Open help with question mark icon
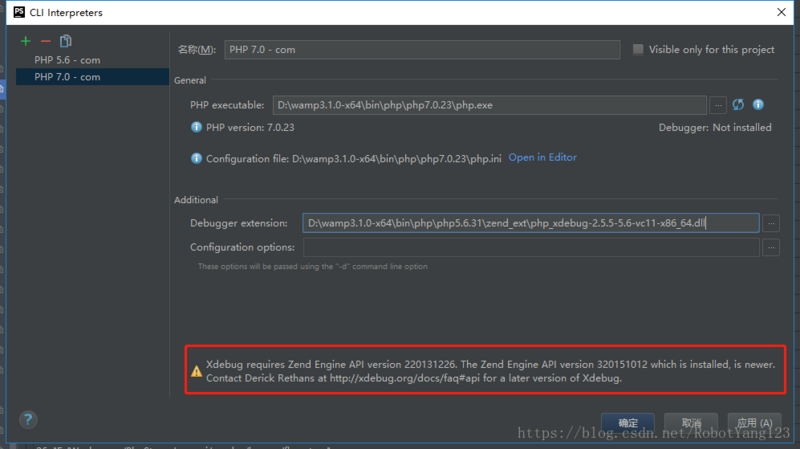 click(x=28, y=419)
